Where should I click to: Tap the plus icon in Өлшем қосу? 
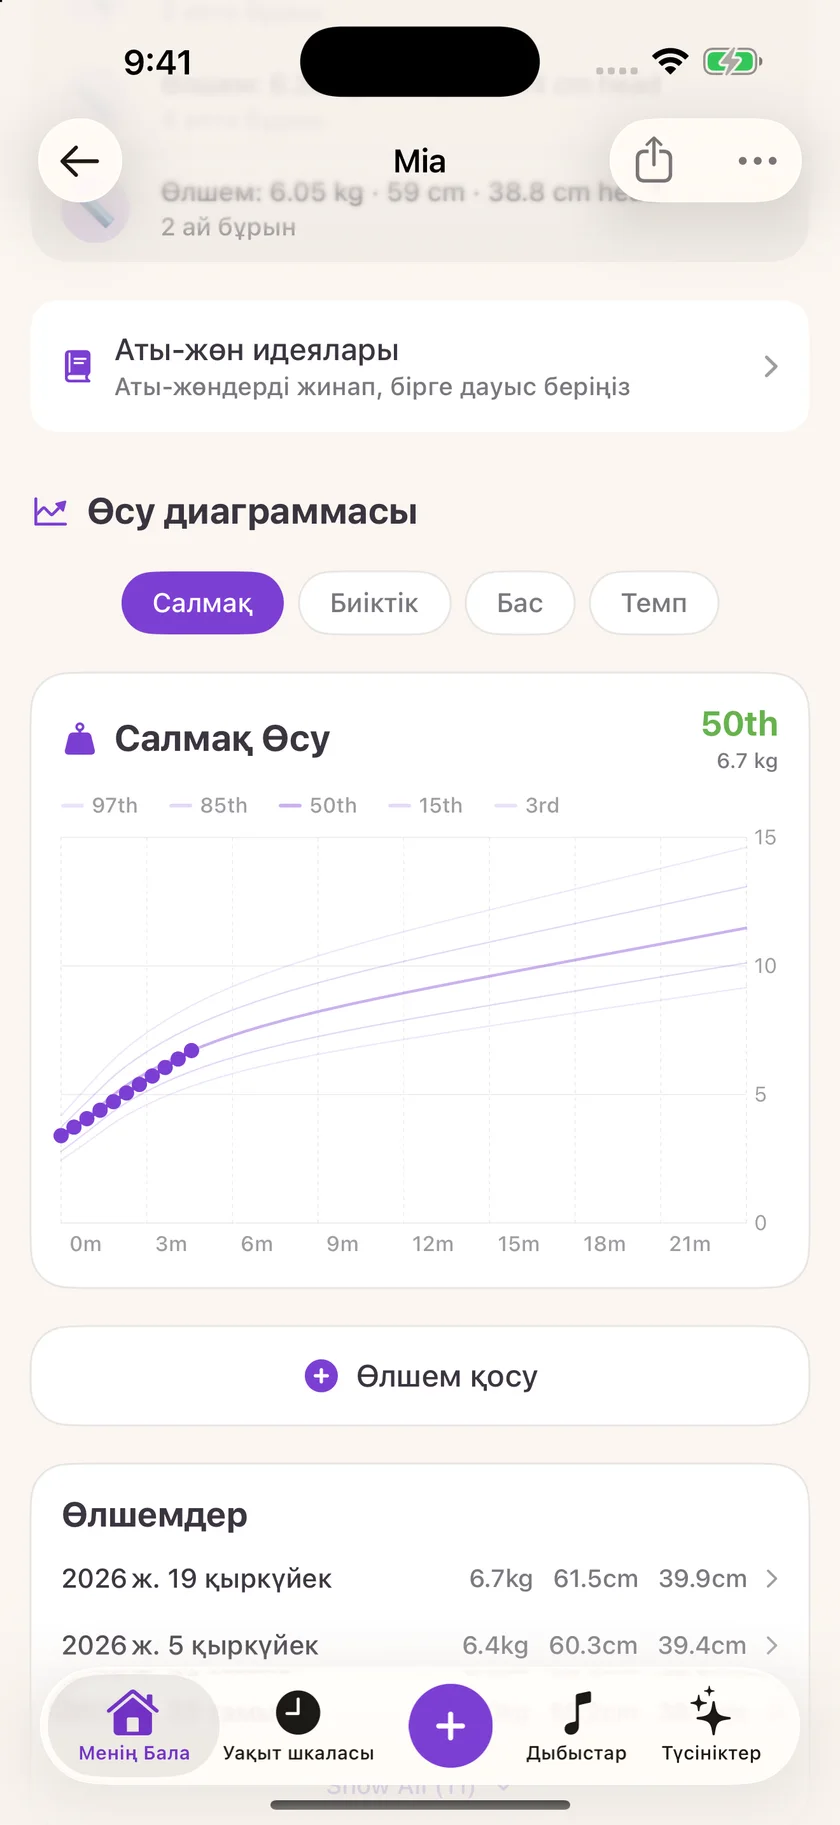321,1376
